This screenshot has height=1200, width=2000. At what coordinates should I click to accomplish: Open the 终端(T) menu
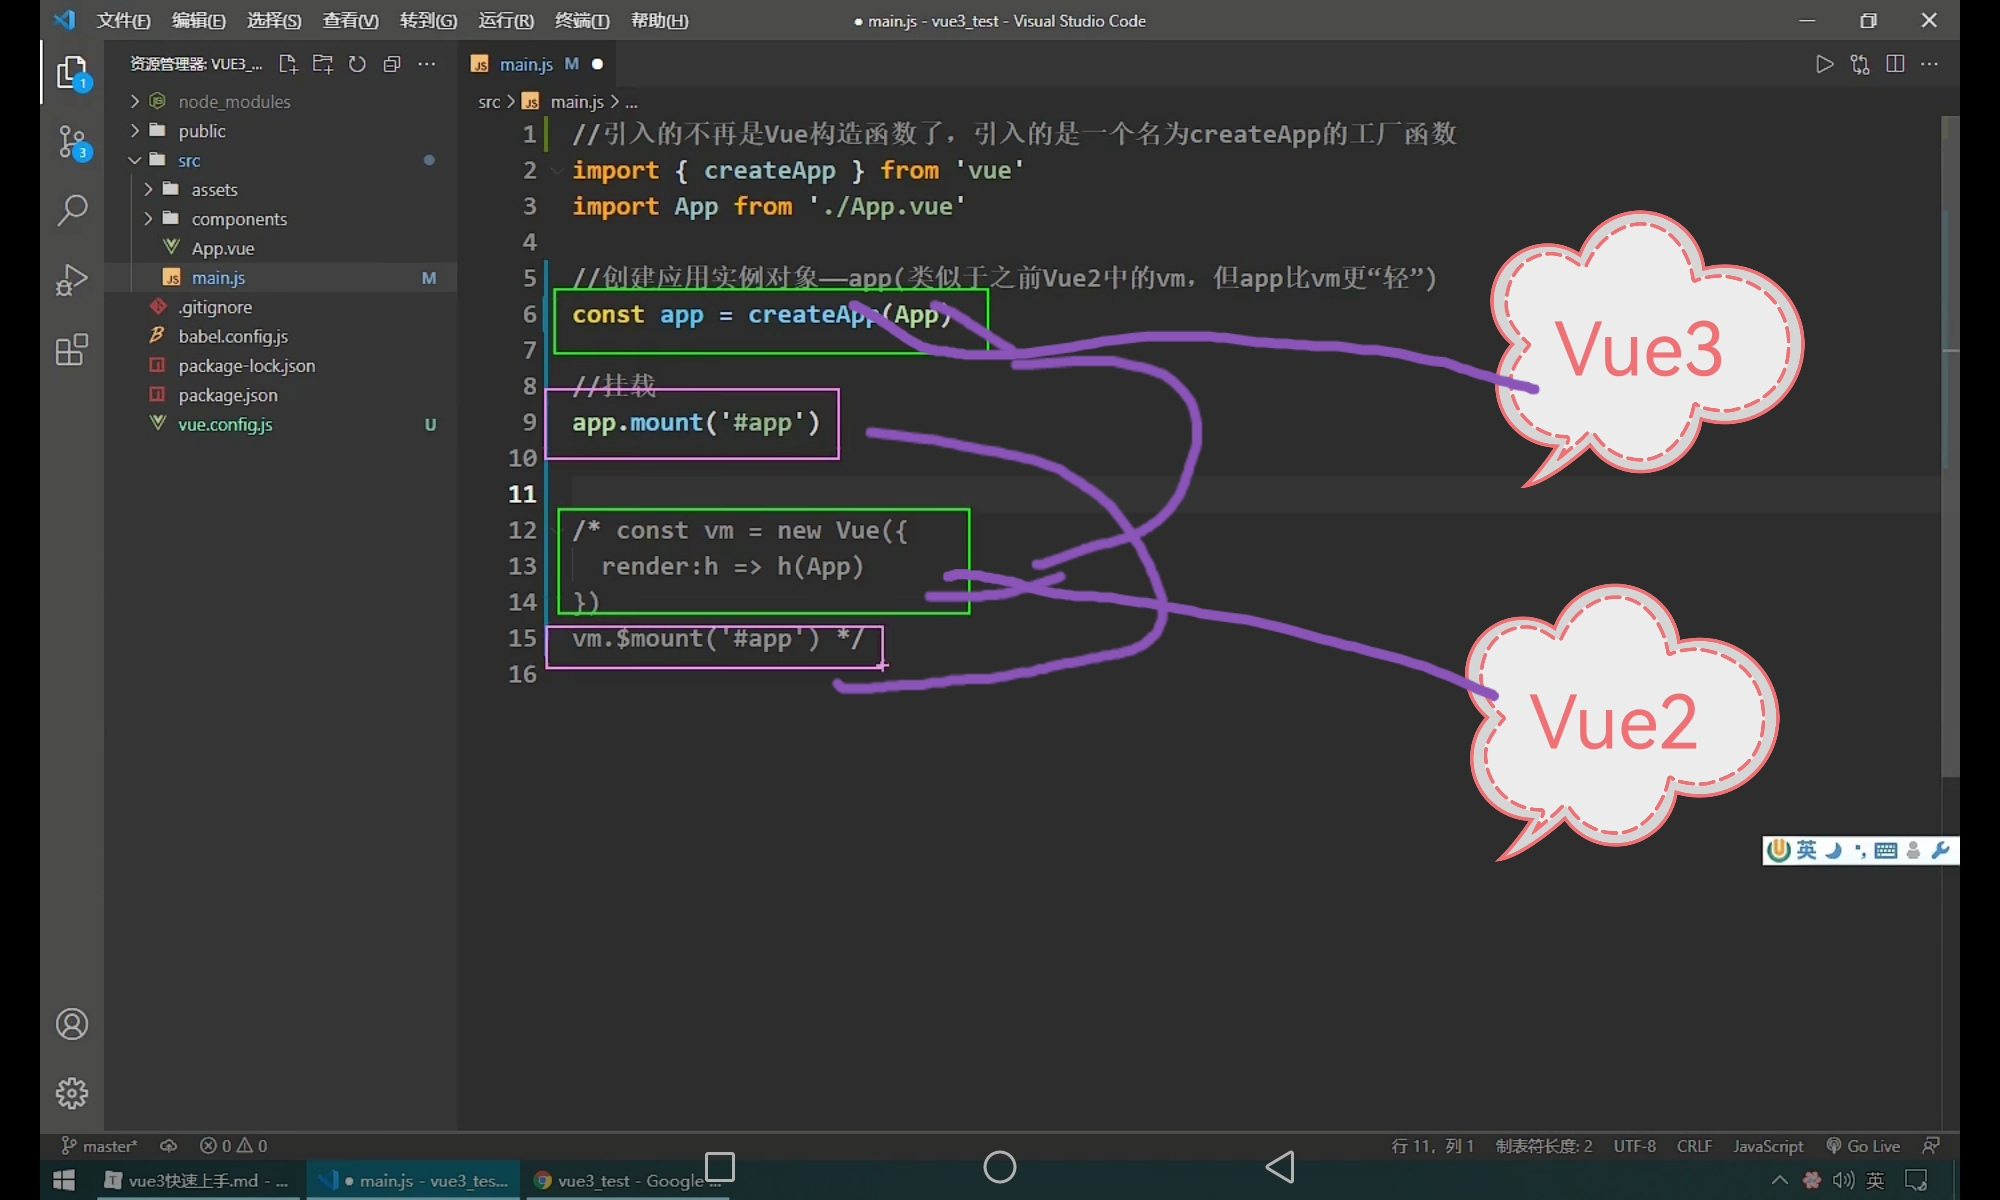[x=581, y=20]
